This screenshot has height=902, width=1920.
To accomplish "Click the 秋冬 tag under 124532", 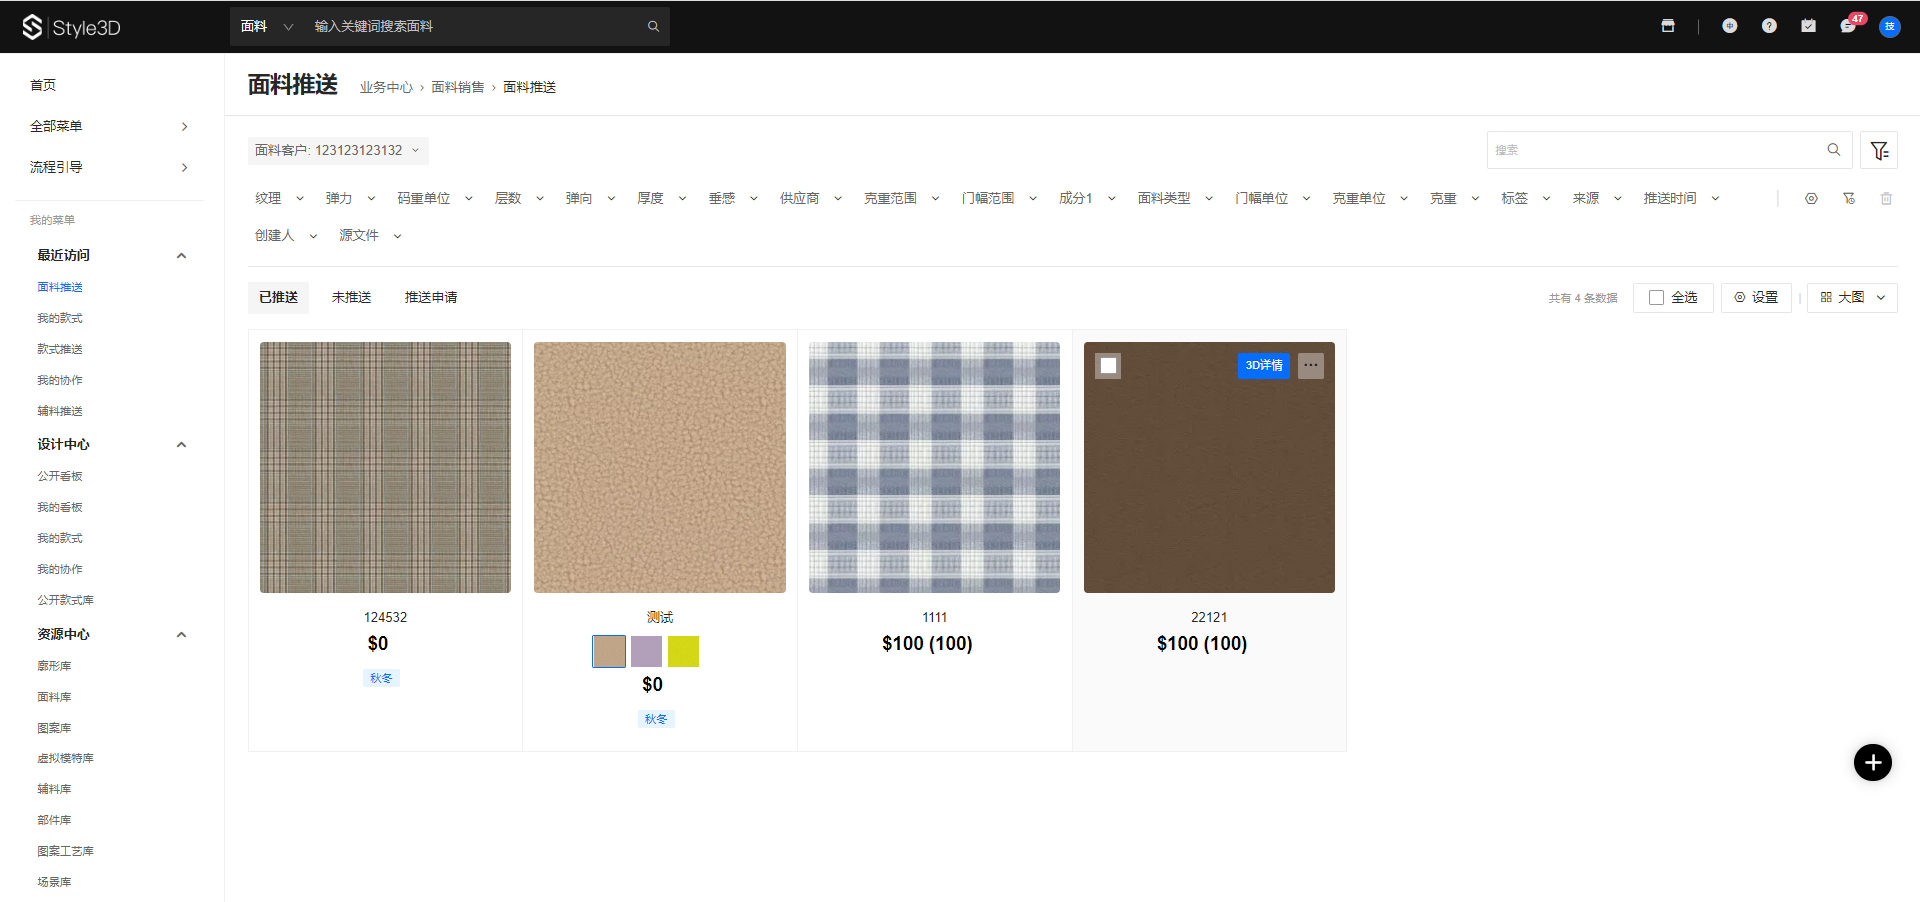I will (381, 679).
